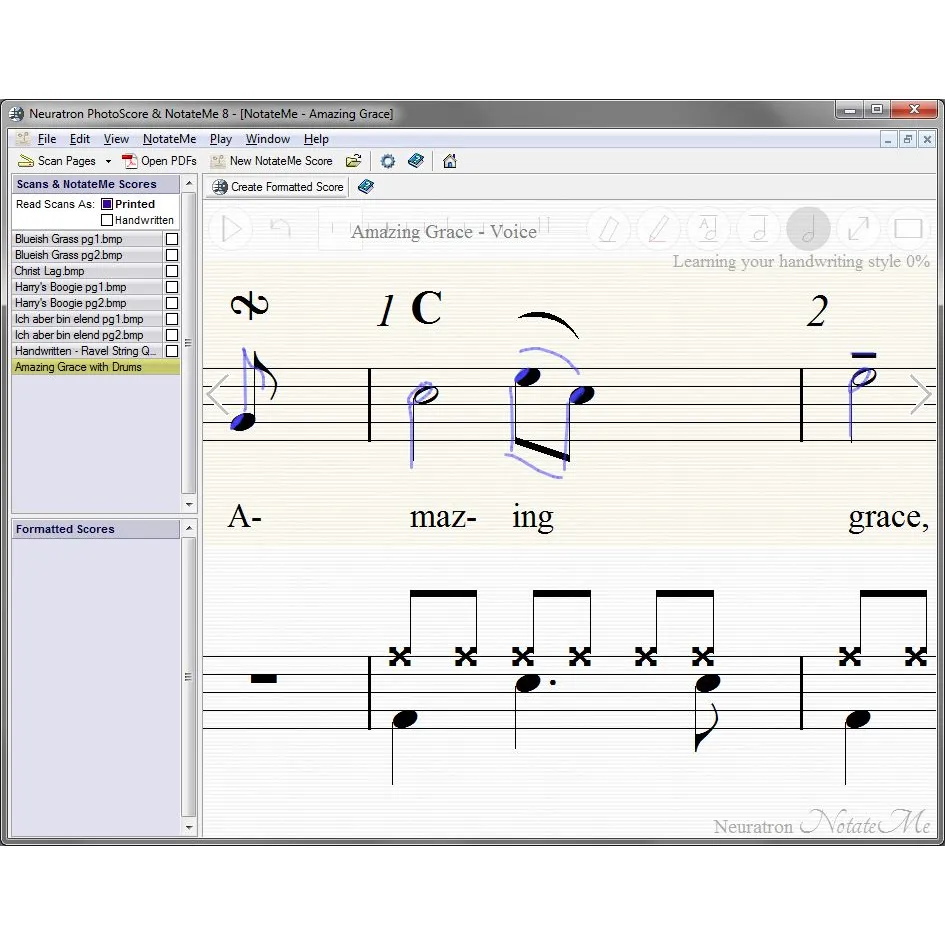Restore the inner document window
The width and height of the screenshot is (945, 945).
(907, 139)
